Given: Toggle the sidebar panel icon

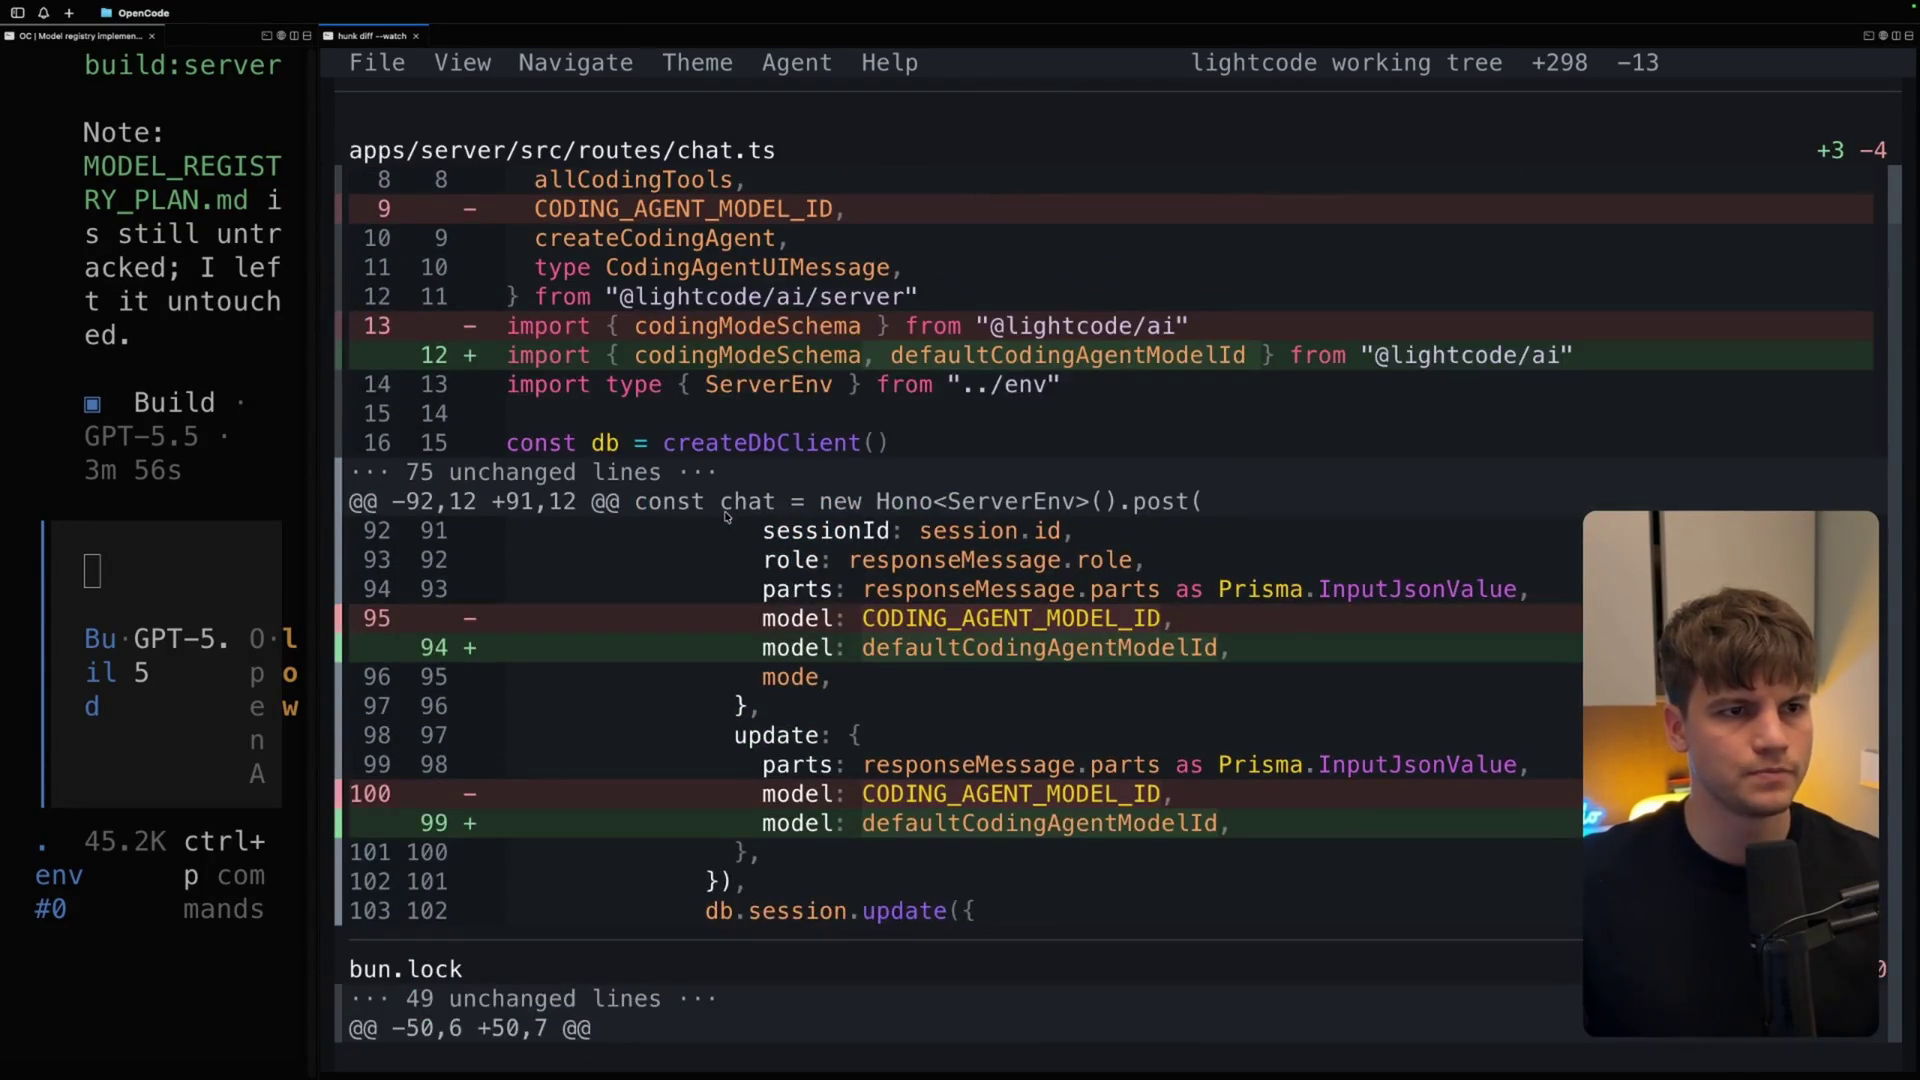Looking at the screenshot, I should point(17,13).
